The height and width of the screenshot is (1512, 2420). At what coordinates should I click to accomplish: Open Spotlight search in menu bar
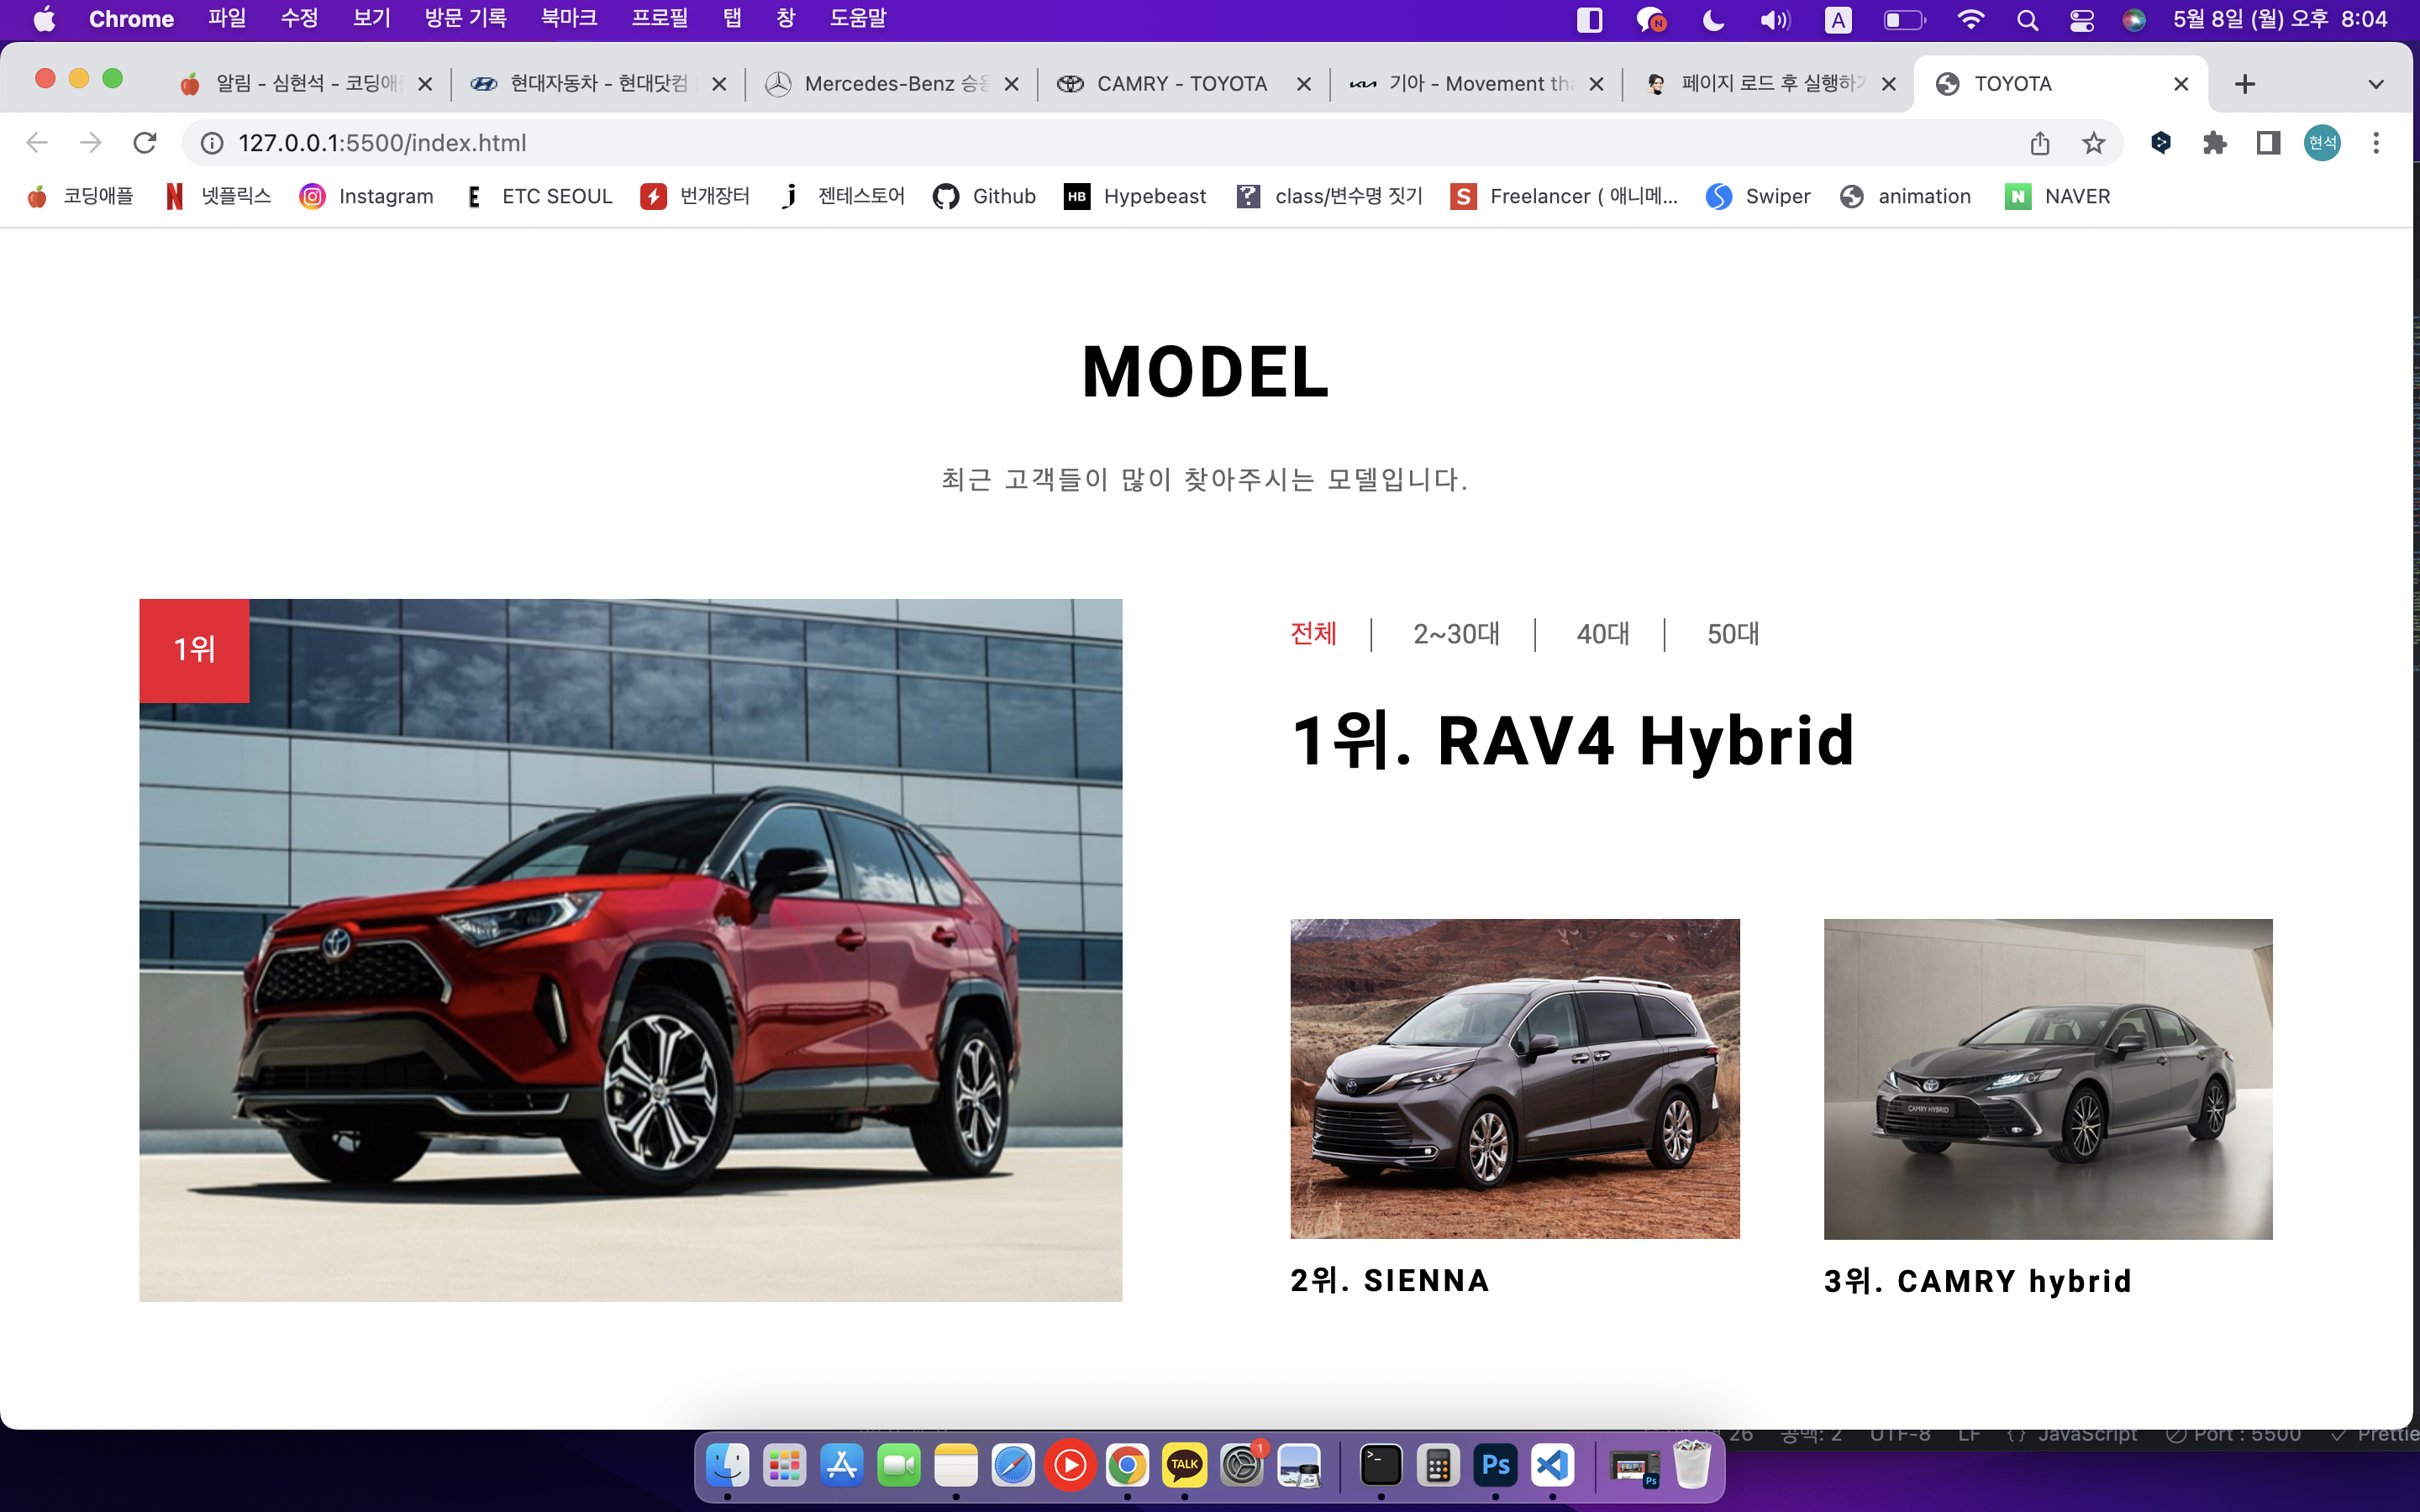(2027, 20)
